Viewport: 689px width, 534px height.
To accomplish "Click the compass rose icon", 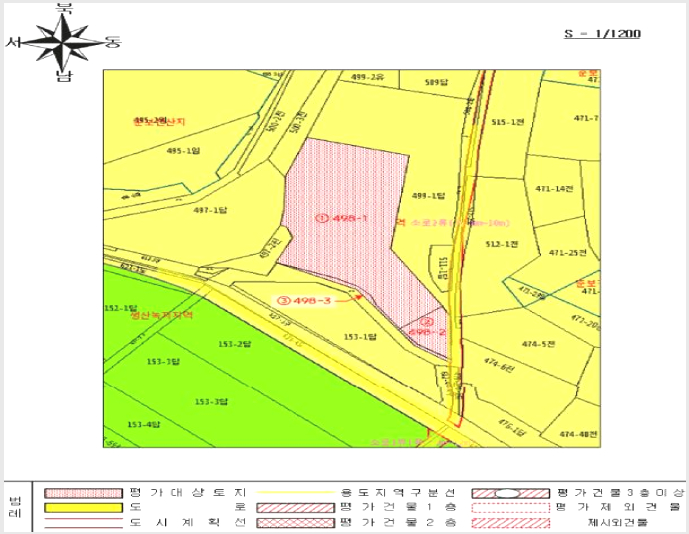I will point(64,43).
